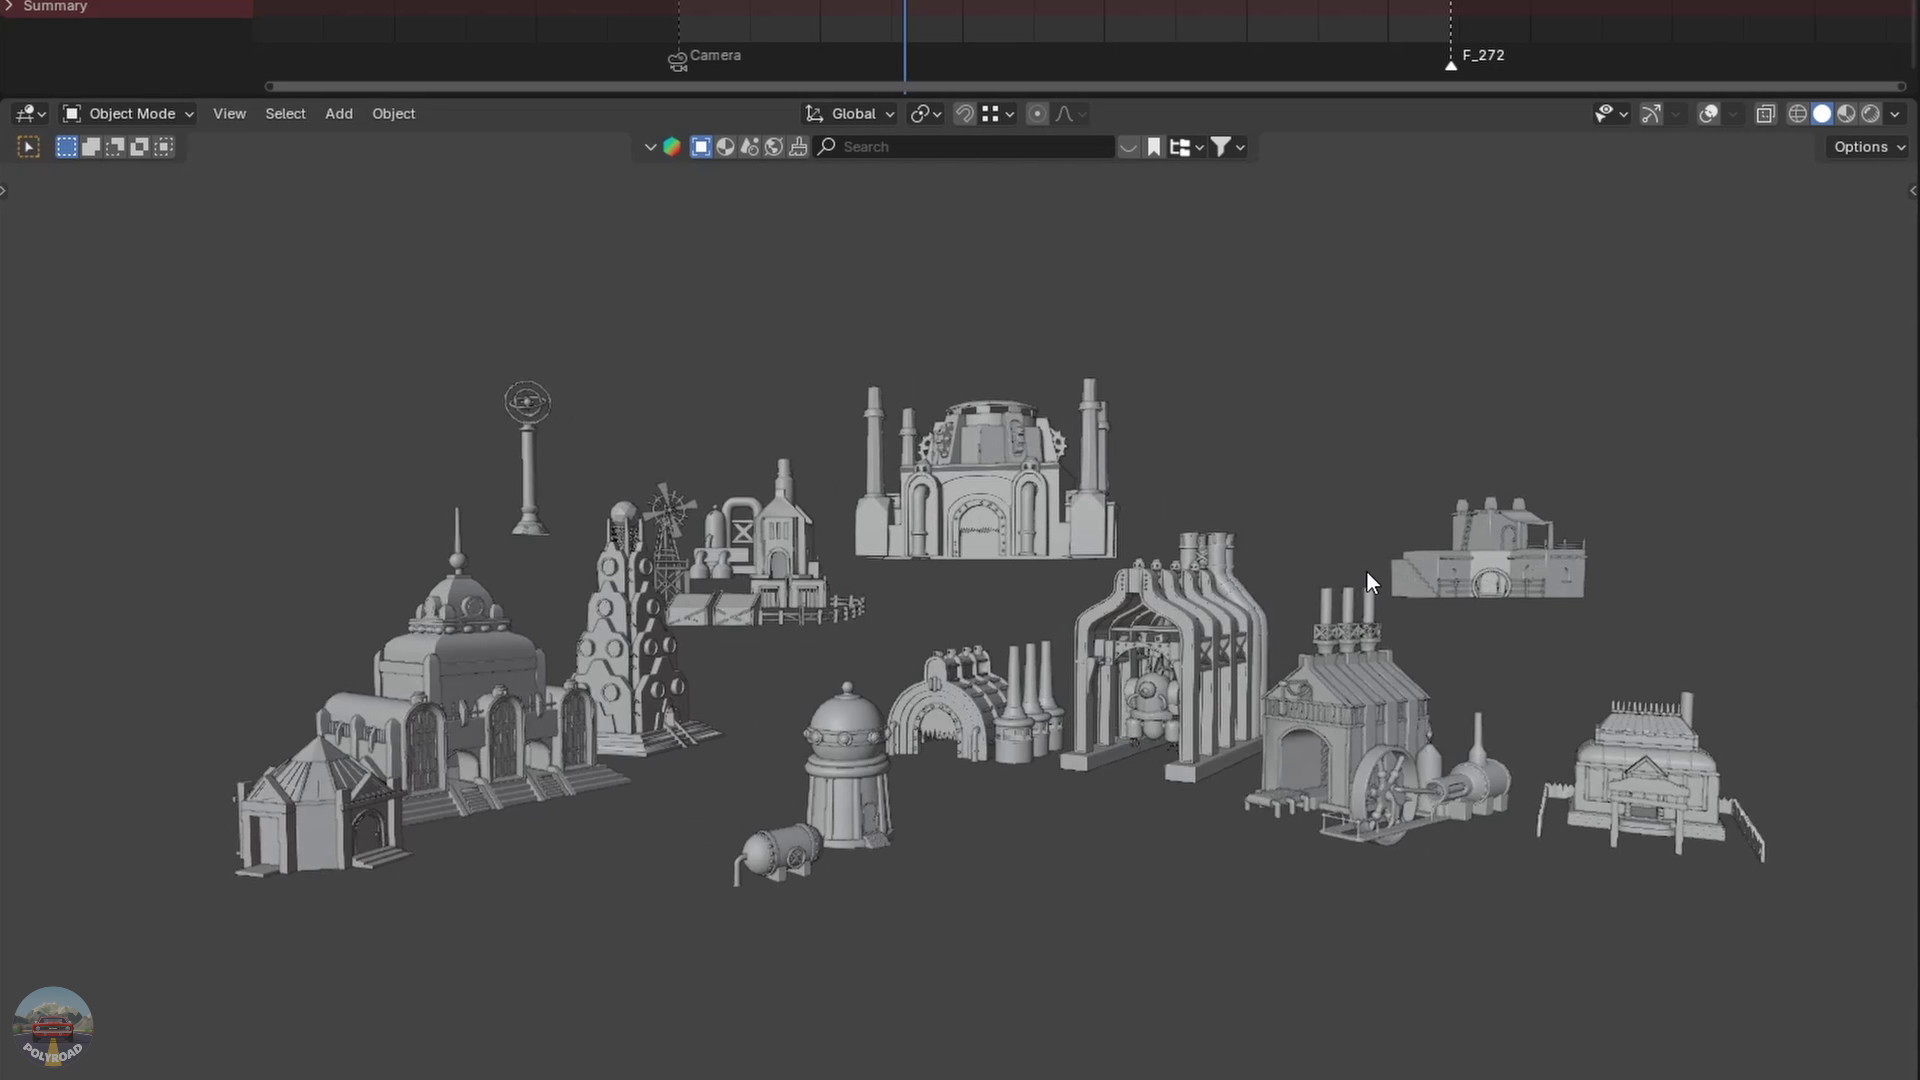Viewport: 1920px width, 1080px height.
Task: Open the pivot point dropdown
Action: tap(926, 114)
